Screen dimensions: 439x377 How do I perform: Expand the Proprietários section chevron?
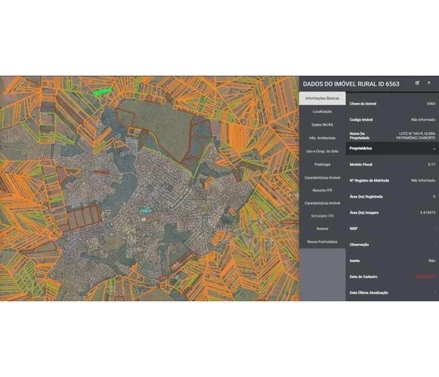point(434,149)
